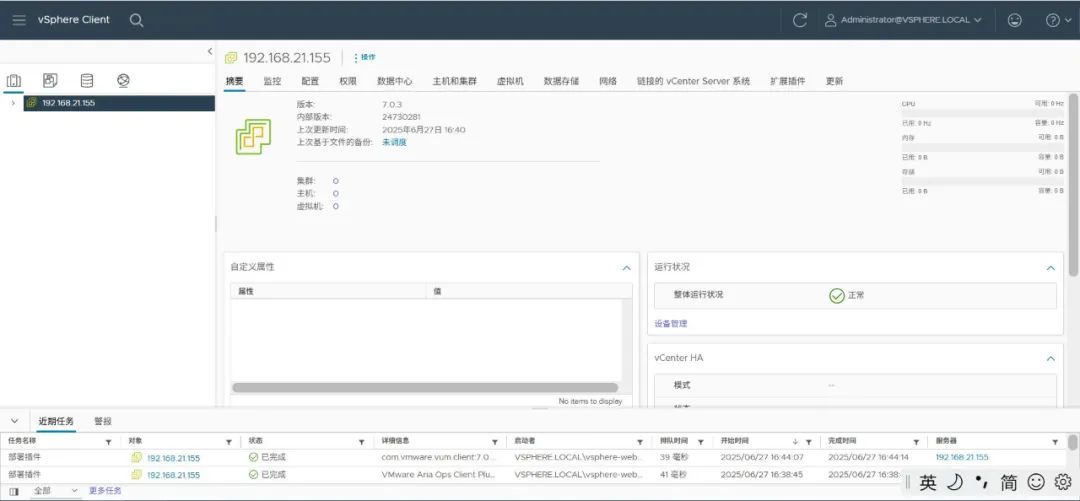
Task: Open 链接的 vCenter Server 系统 tab
Action: [x=694, y=81]
